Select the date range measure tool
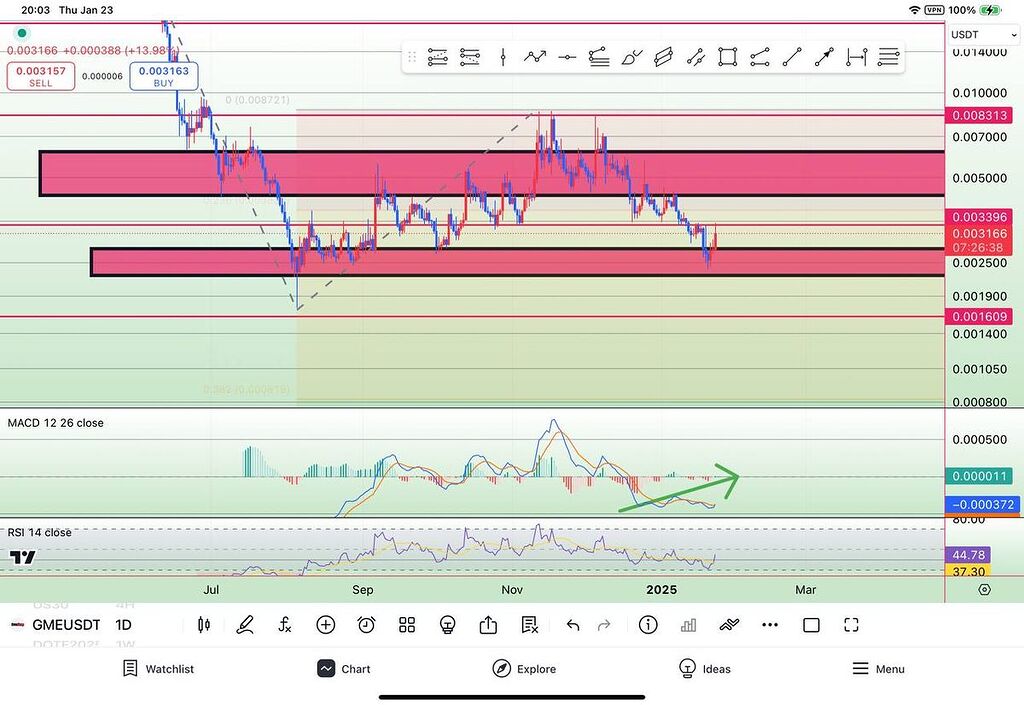The width and height of the screenshot is (1024, 705). pos(856,57)
